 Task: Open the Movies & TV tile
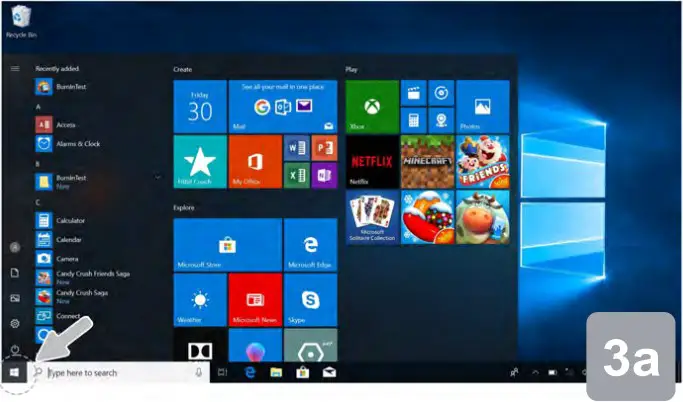[x=413, y=93]
